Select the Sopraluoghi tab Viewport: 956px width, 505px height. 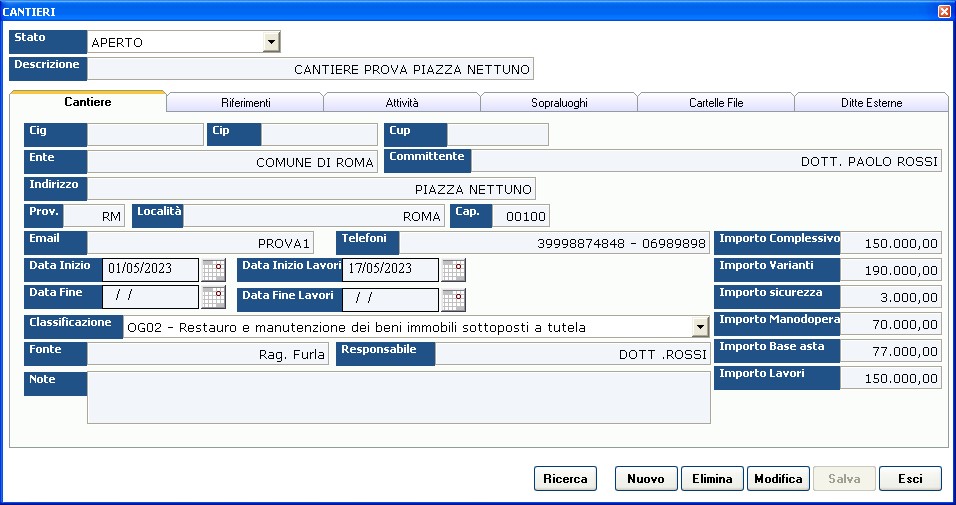click(559, 102)
